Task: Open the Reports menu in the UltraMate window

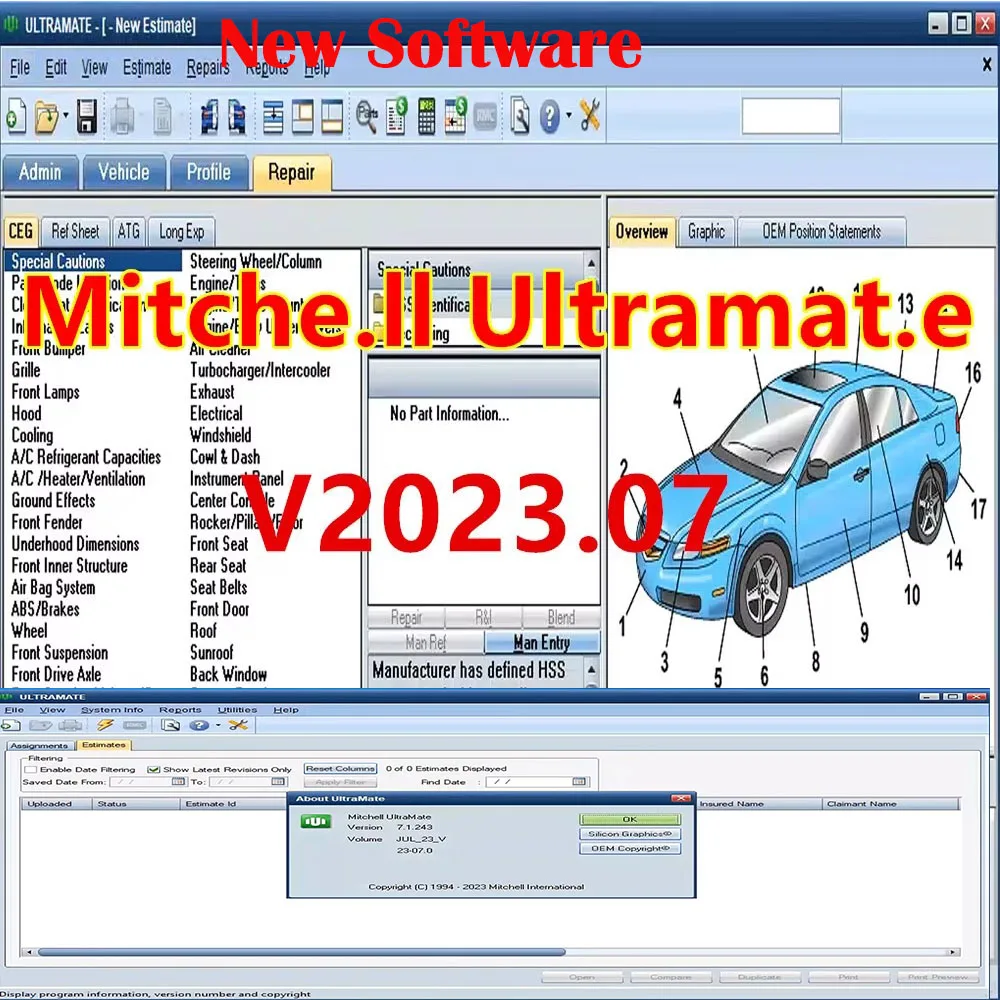Action: [181, 709]
